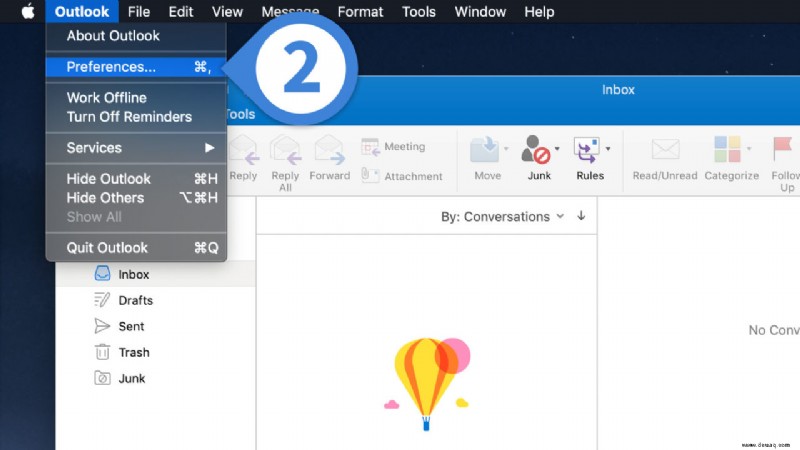Click the Forward icon

(330, 151)
